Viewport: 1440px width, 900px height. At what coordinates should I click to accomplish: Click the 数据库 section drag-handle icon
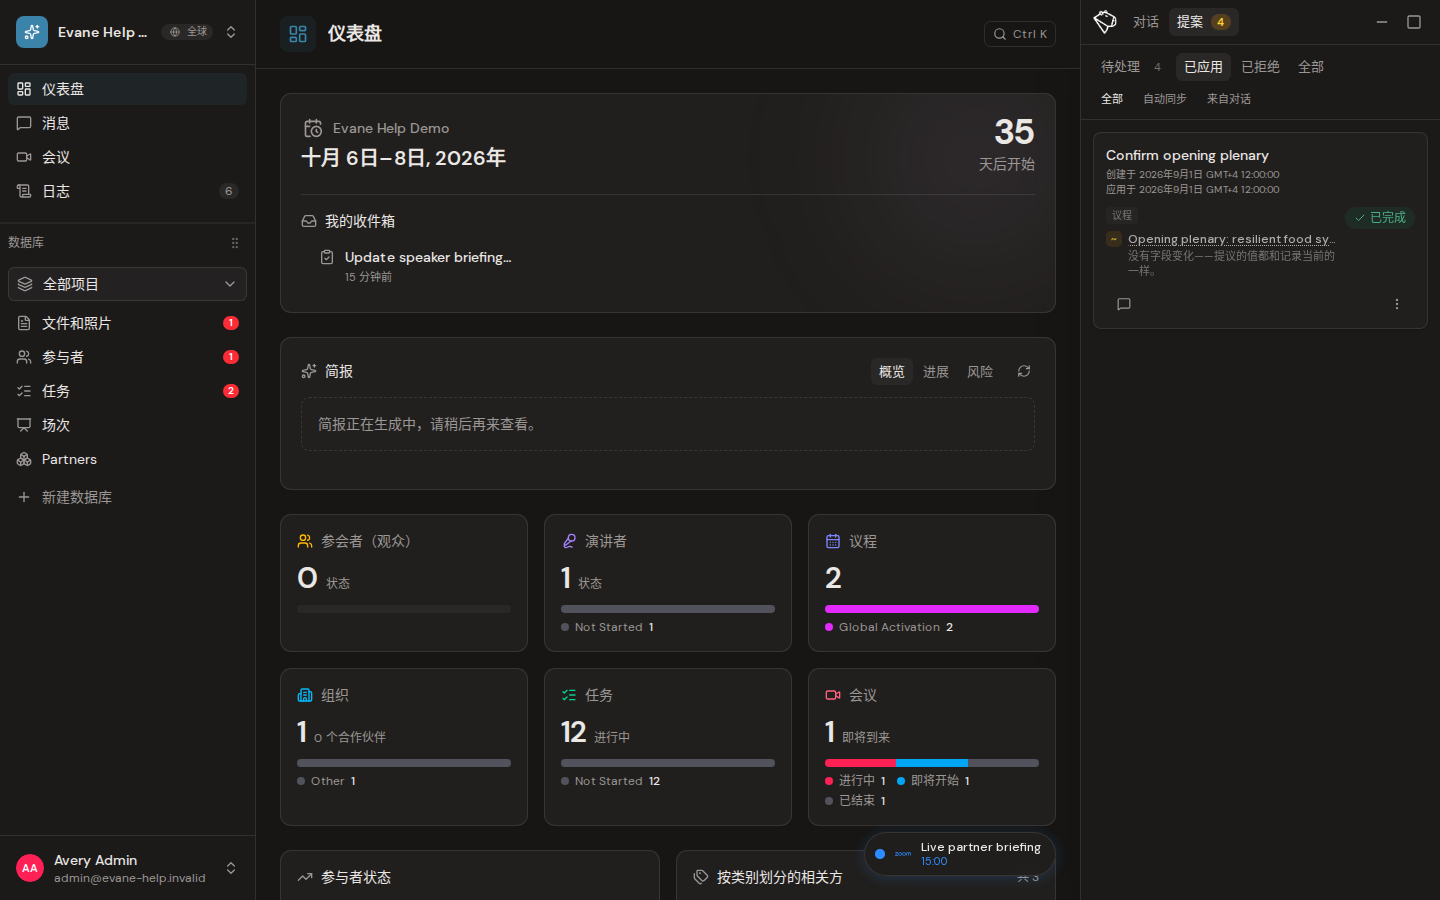tap(235, 243)
